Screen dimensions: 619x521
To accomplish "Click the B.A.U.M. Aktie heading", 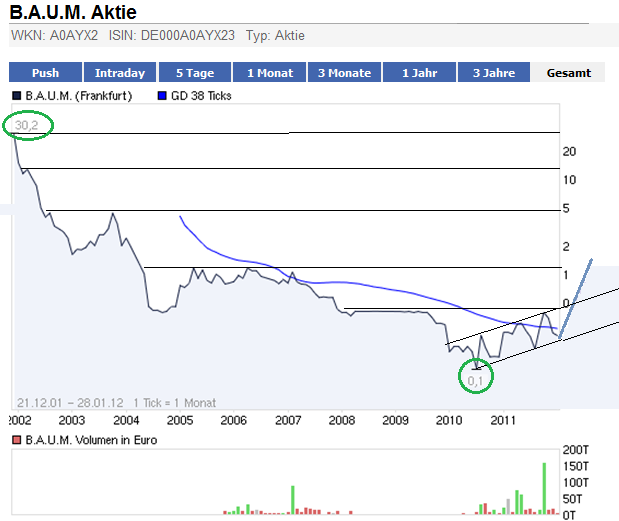I will [74, 13].
